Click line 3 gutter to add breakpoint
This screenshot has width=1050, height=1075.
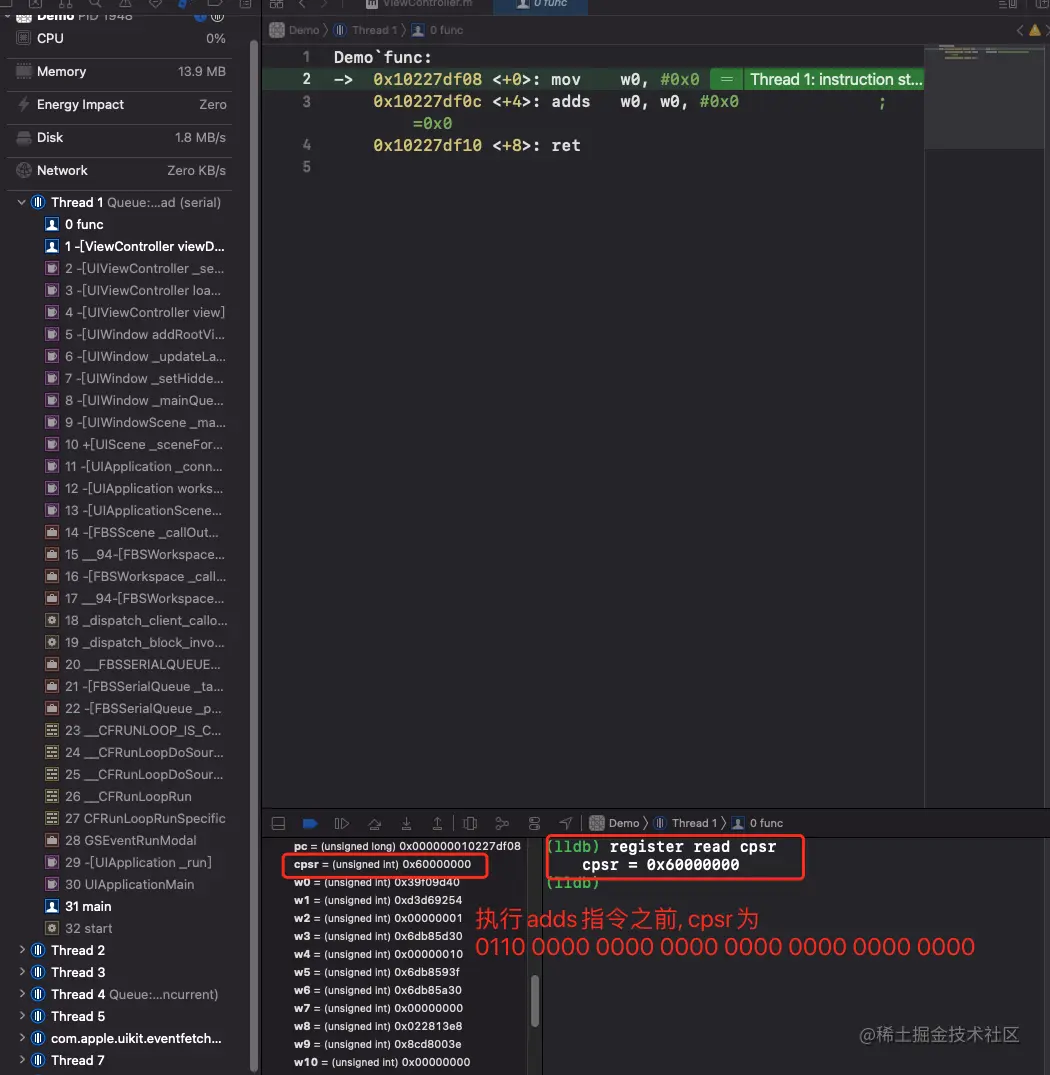(306, 101)
